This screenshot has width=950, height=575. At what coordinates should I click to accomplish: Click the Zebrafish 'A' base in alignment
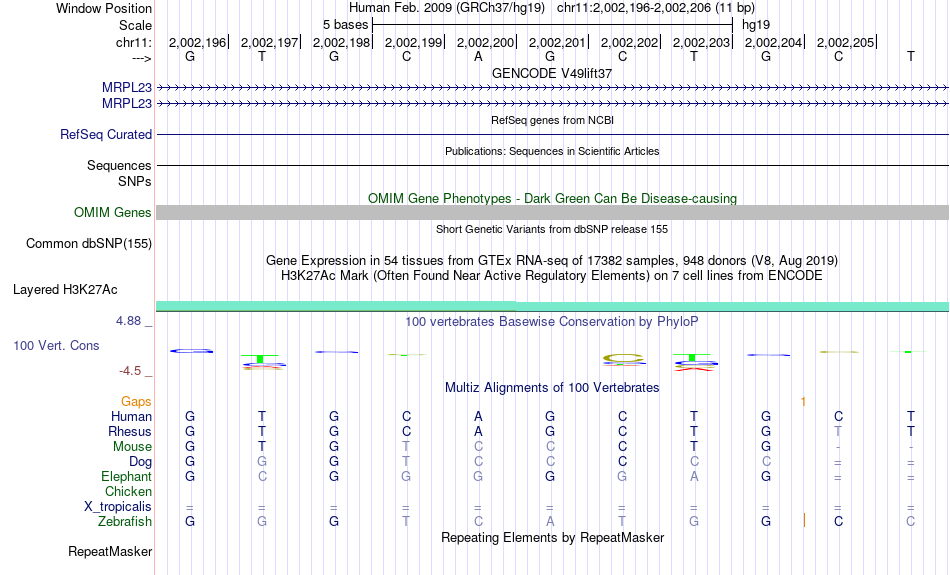[x=550, y=522]
